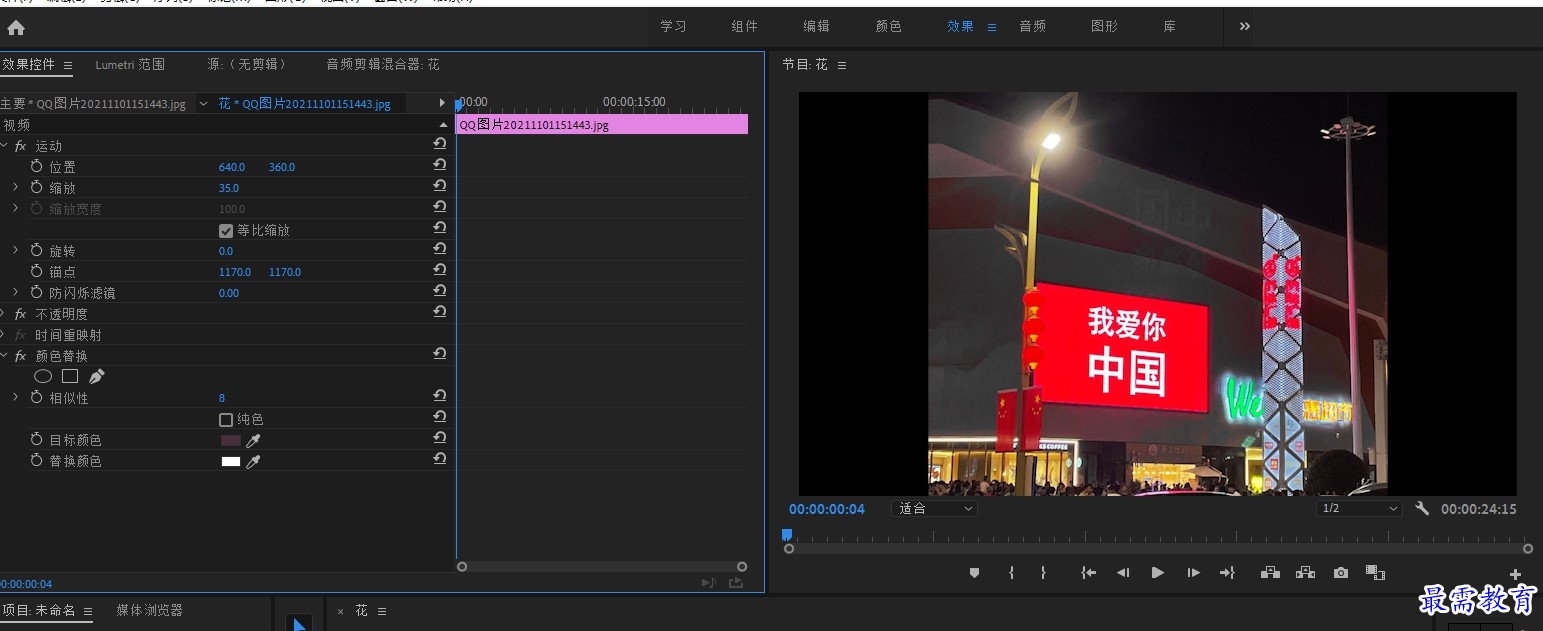This screenshot has width=1543, height=631.
Task: Toggle animation stopwatch for 目标颜色
Action: [x=37, y=439]
